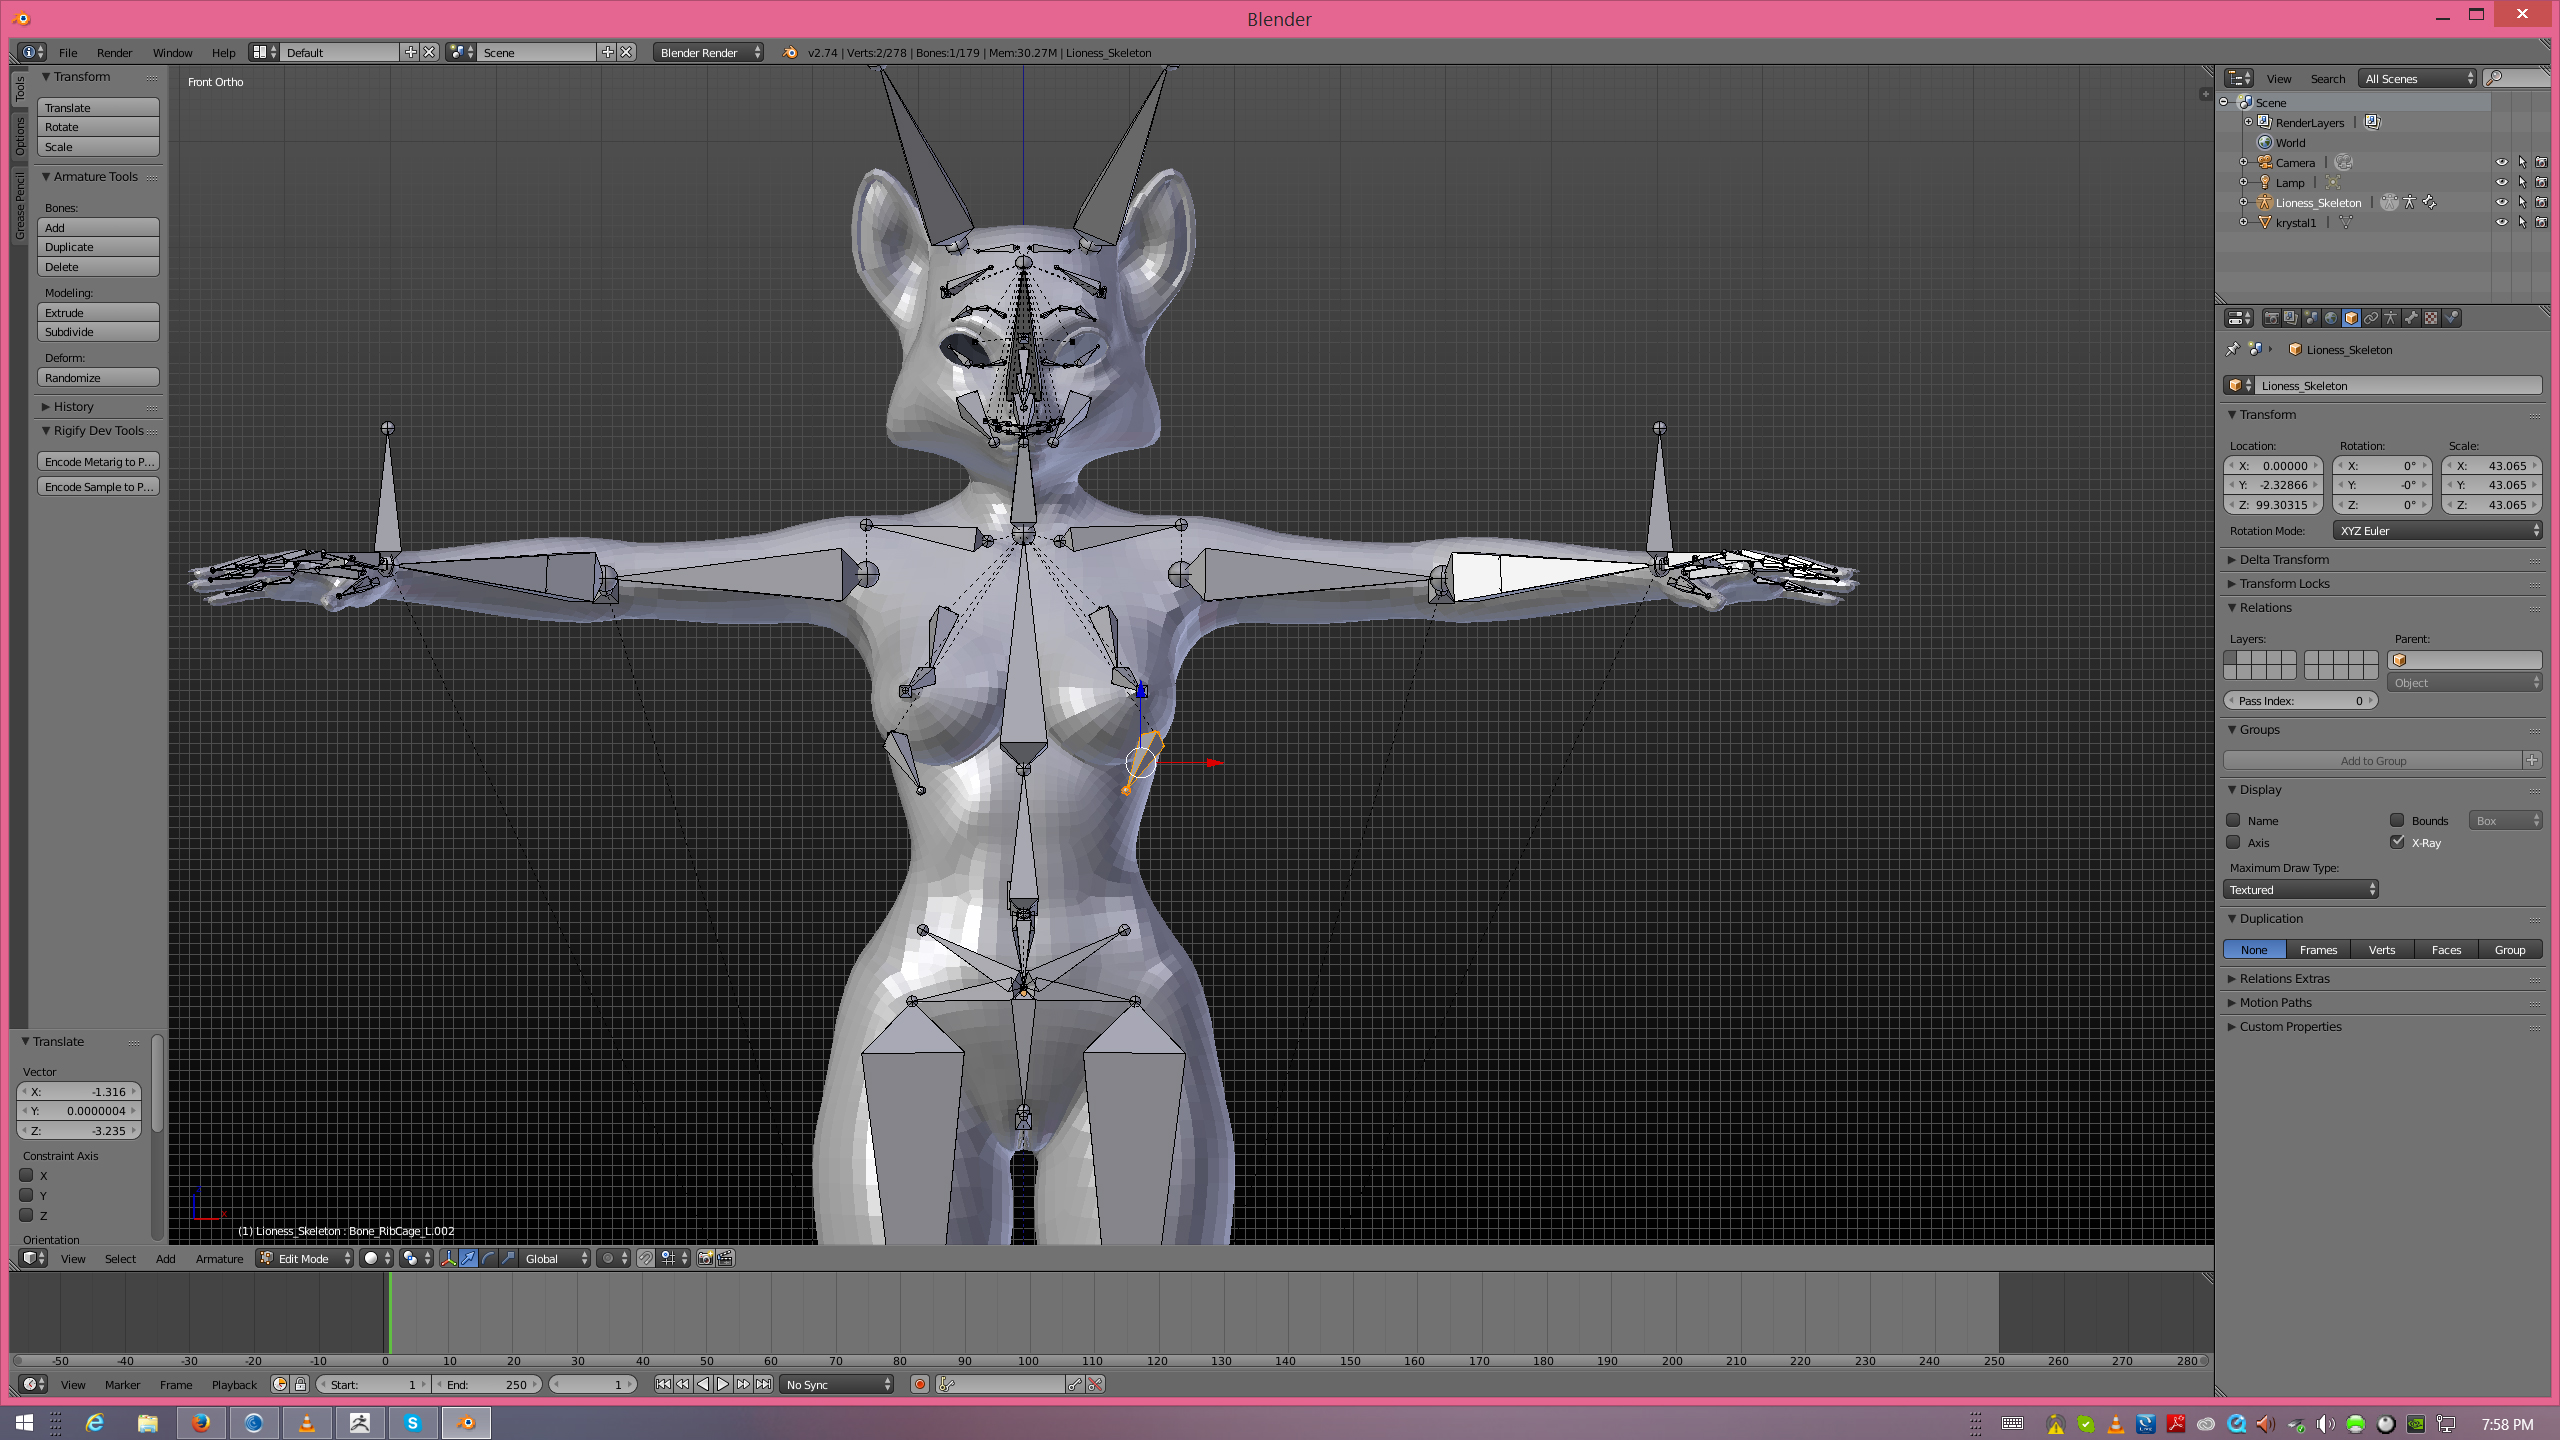Uncheck the X-Ray display checkbox
This screenshot has height=1440, width=2560.
point(2397,842)
